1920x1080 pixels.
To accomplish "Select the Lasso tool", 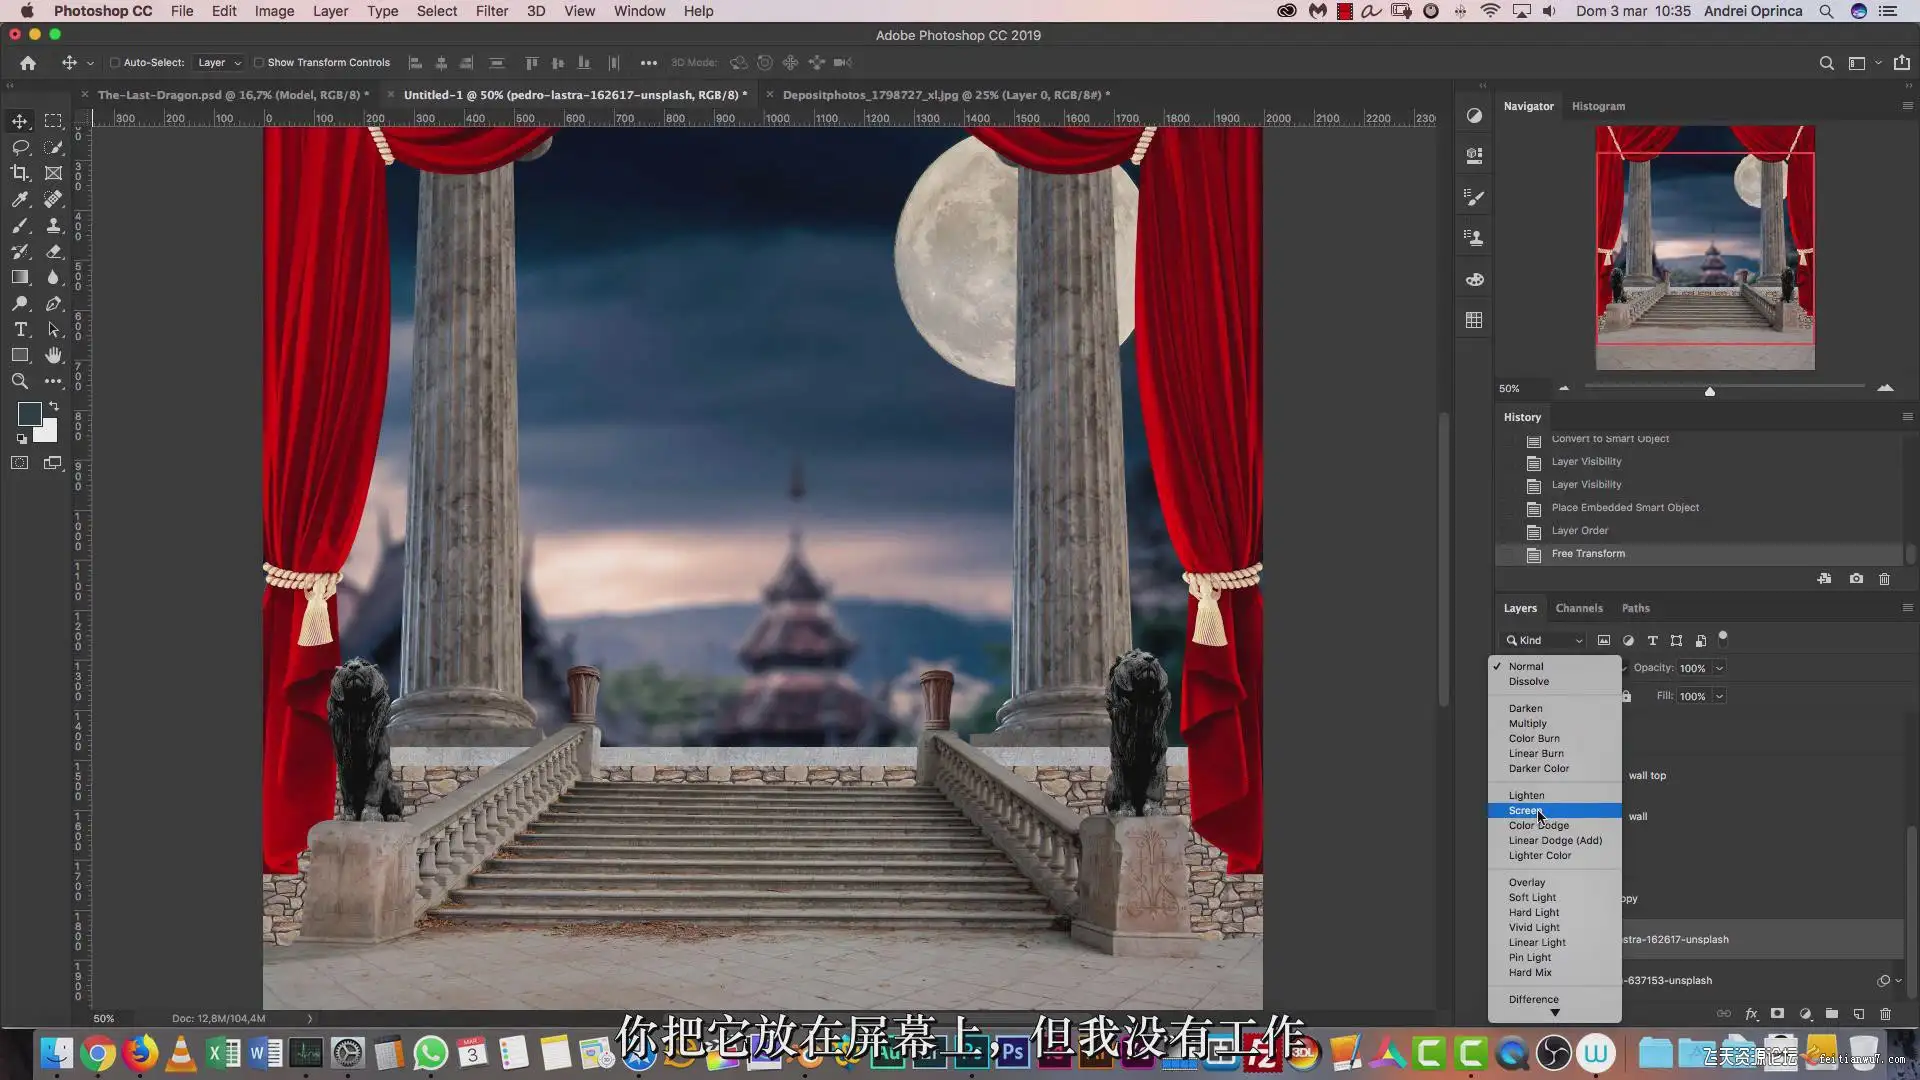I will pos(20,147).
